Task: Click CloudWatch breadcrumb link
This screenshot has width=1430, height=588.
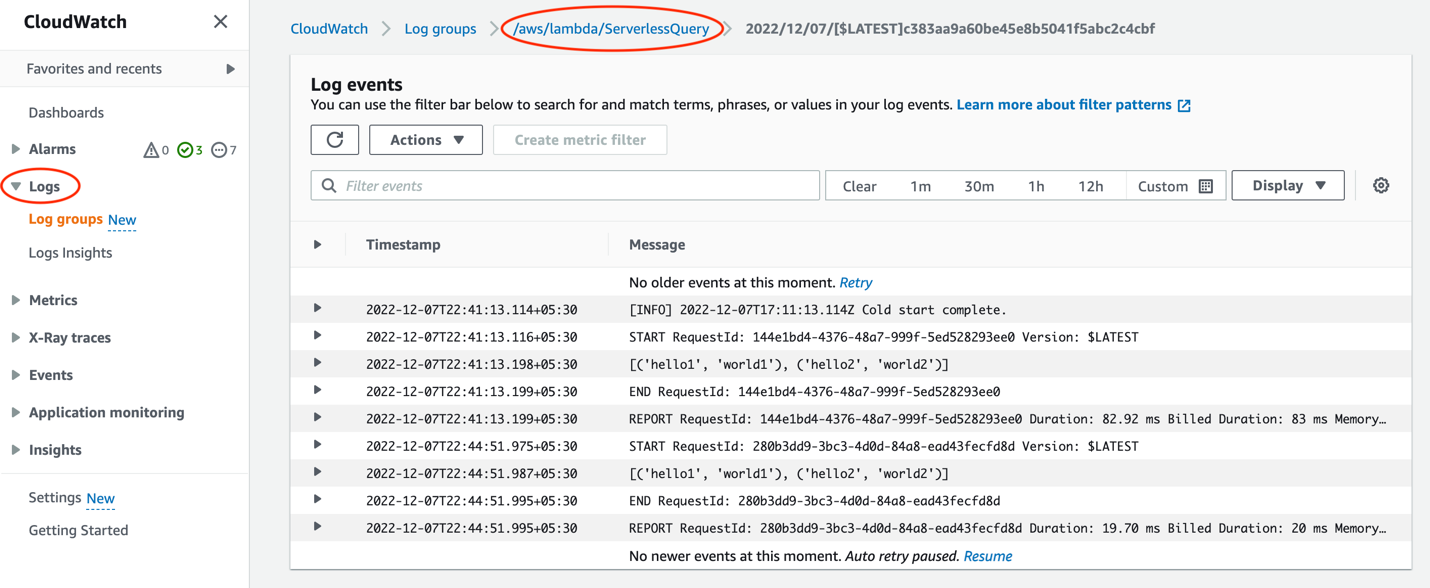Action: pyautogui.click(x=329, y=29)
